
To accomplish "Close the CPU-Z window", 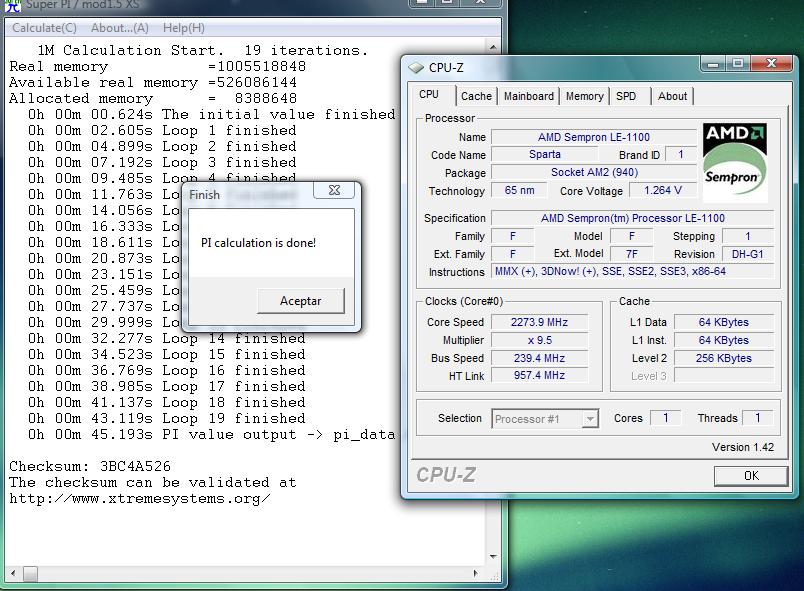I will [771, 64].
